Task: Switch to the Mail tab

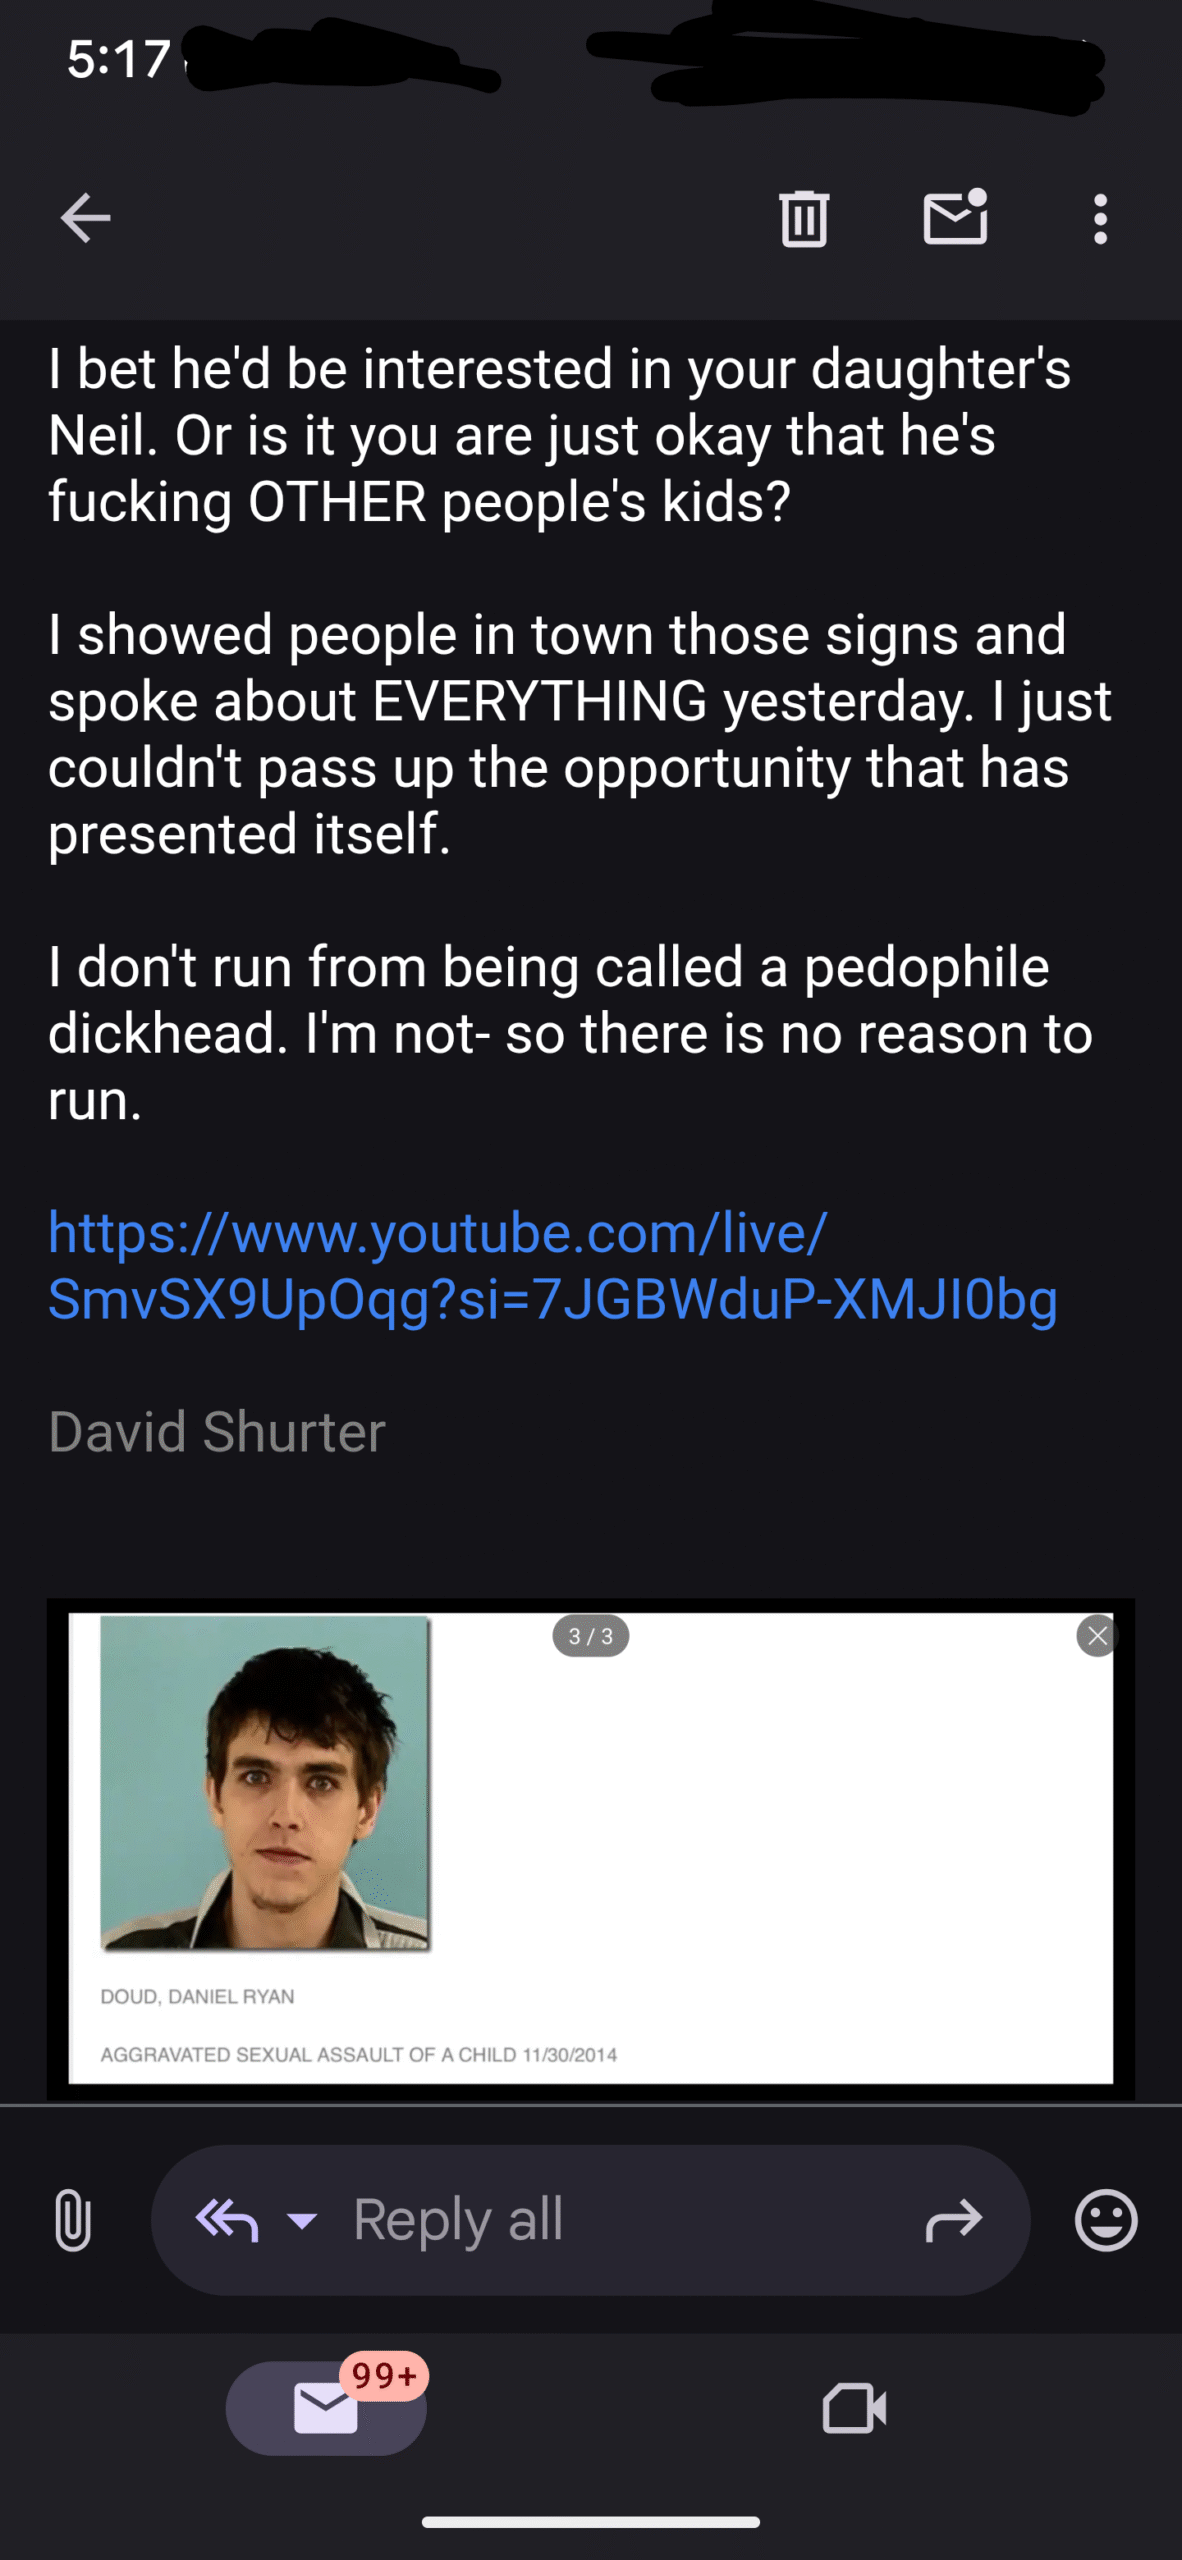Action: [x=326, y=2409]
